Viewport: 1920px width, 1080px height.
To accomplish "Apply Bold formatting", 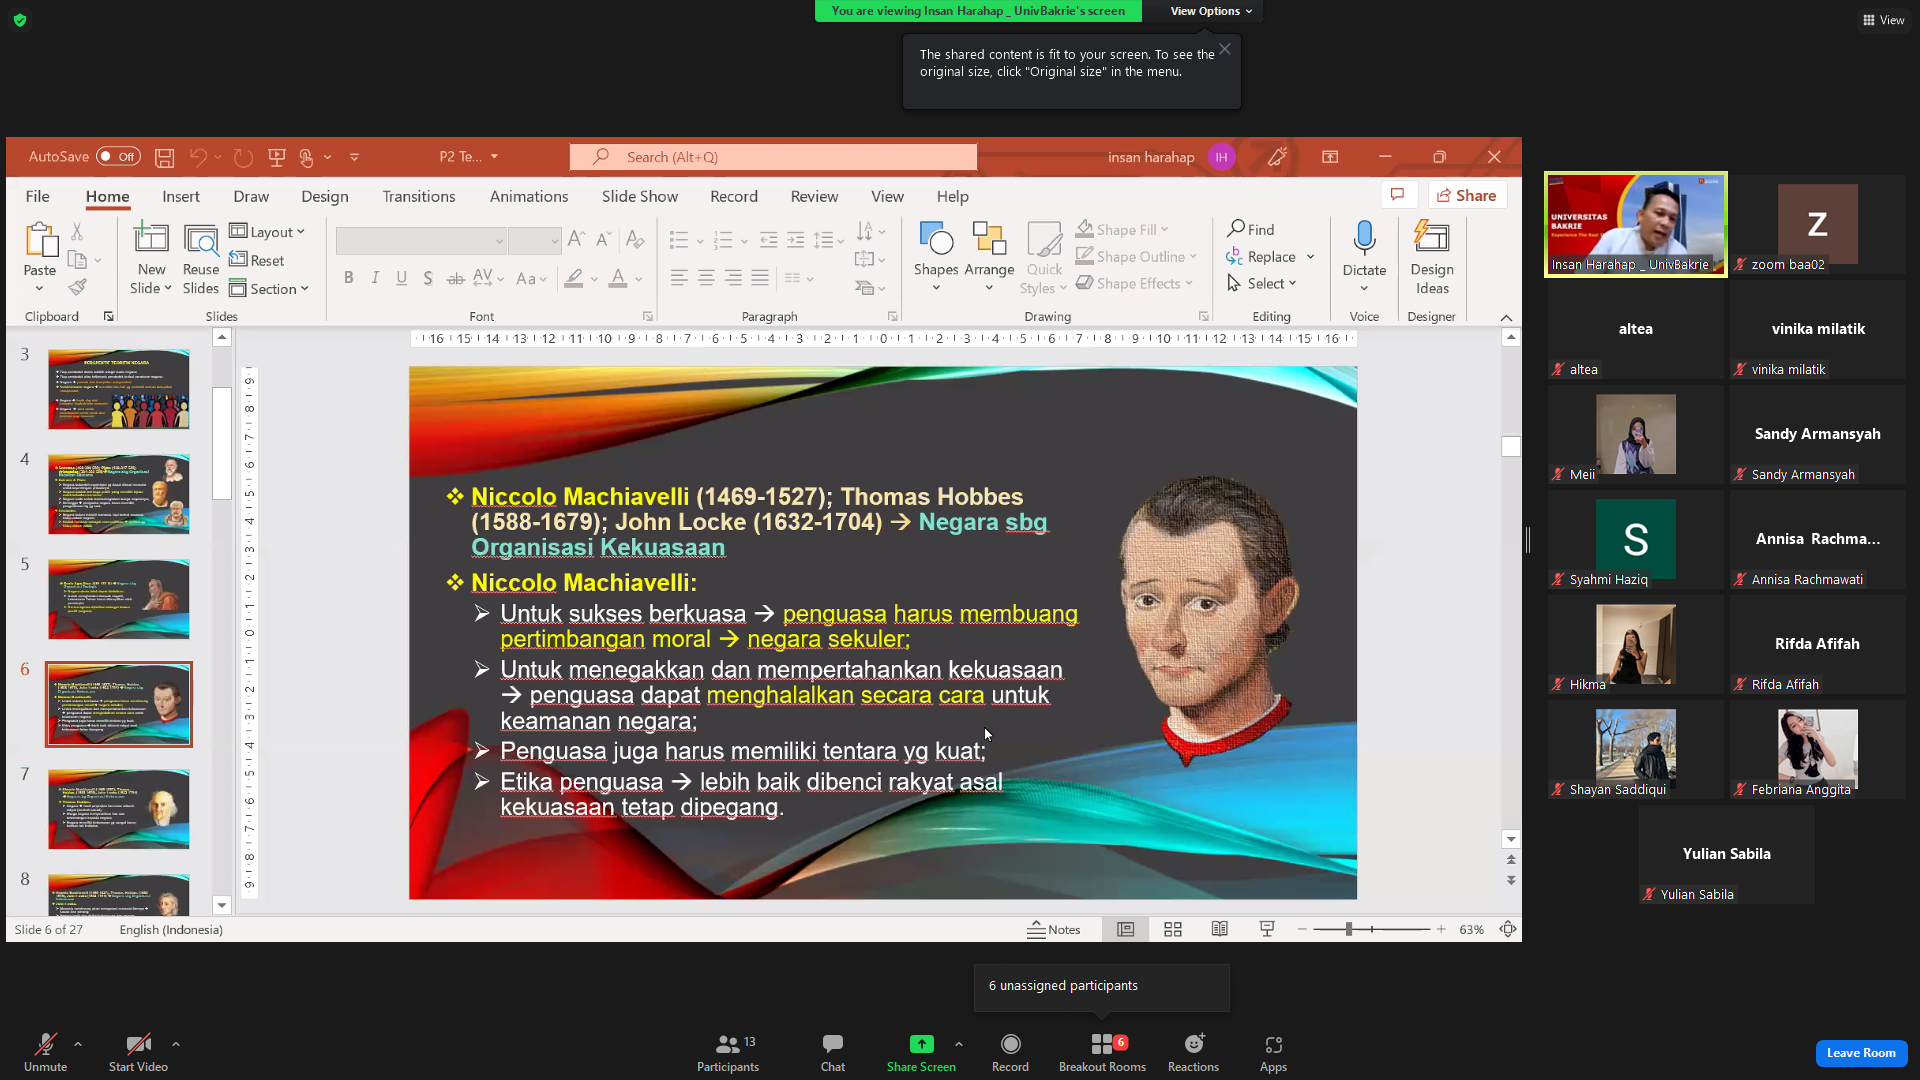I will (348, 278).
